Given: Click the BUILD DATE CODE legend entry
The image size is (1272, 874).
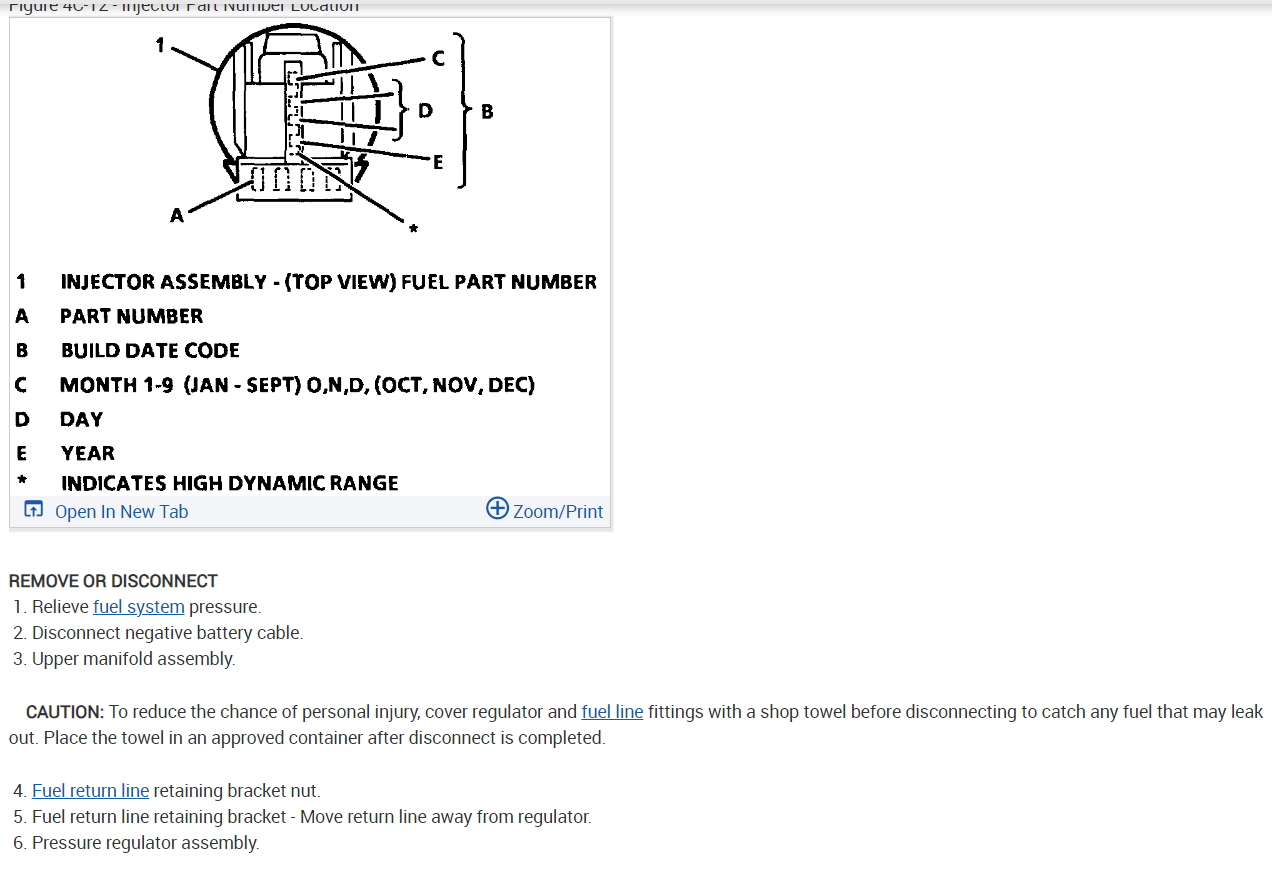Looking at the screenshot, I should (150, 350).
